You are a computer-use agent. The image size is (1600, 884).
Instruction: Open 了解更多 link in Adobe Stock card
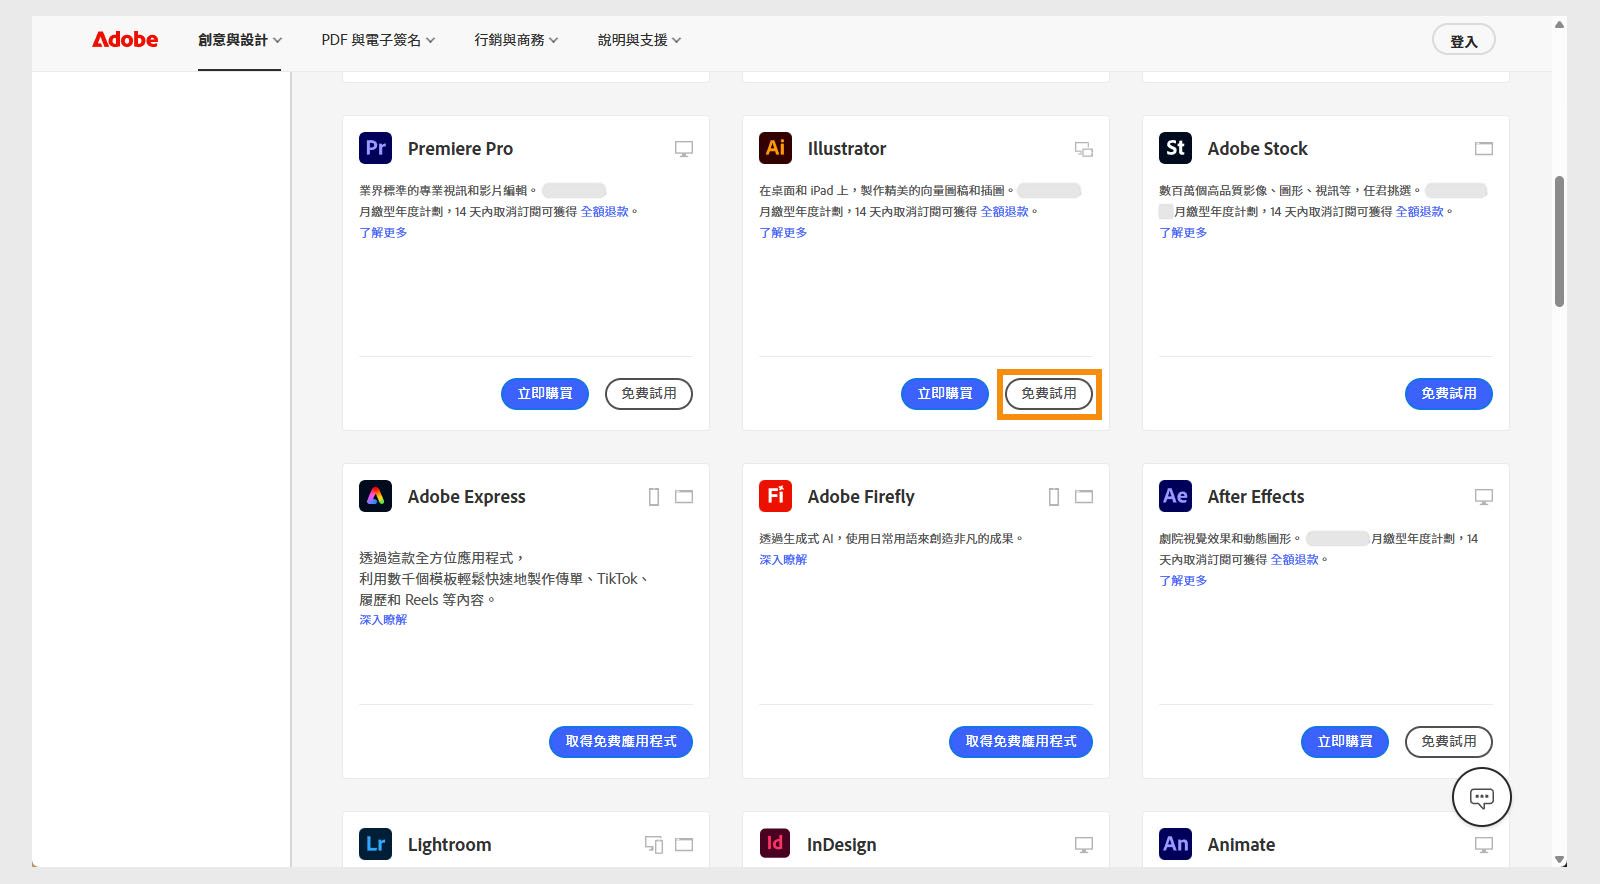pos(1183,233)
